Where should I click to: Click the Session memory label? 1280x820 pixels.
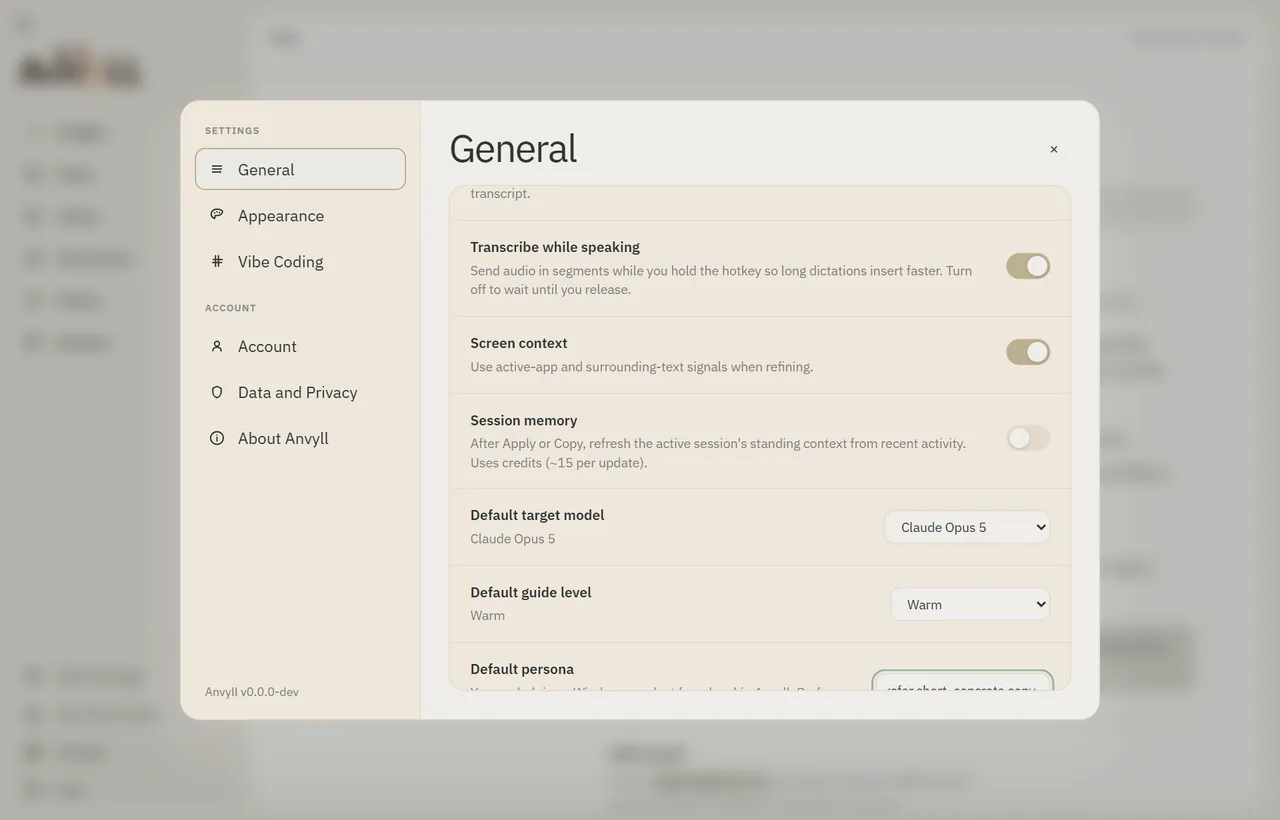click(x=524, y=420)
